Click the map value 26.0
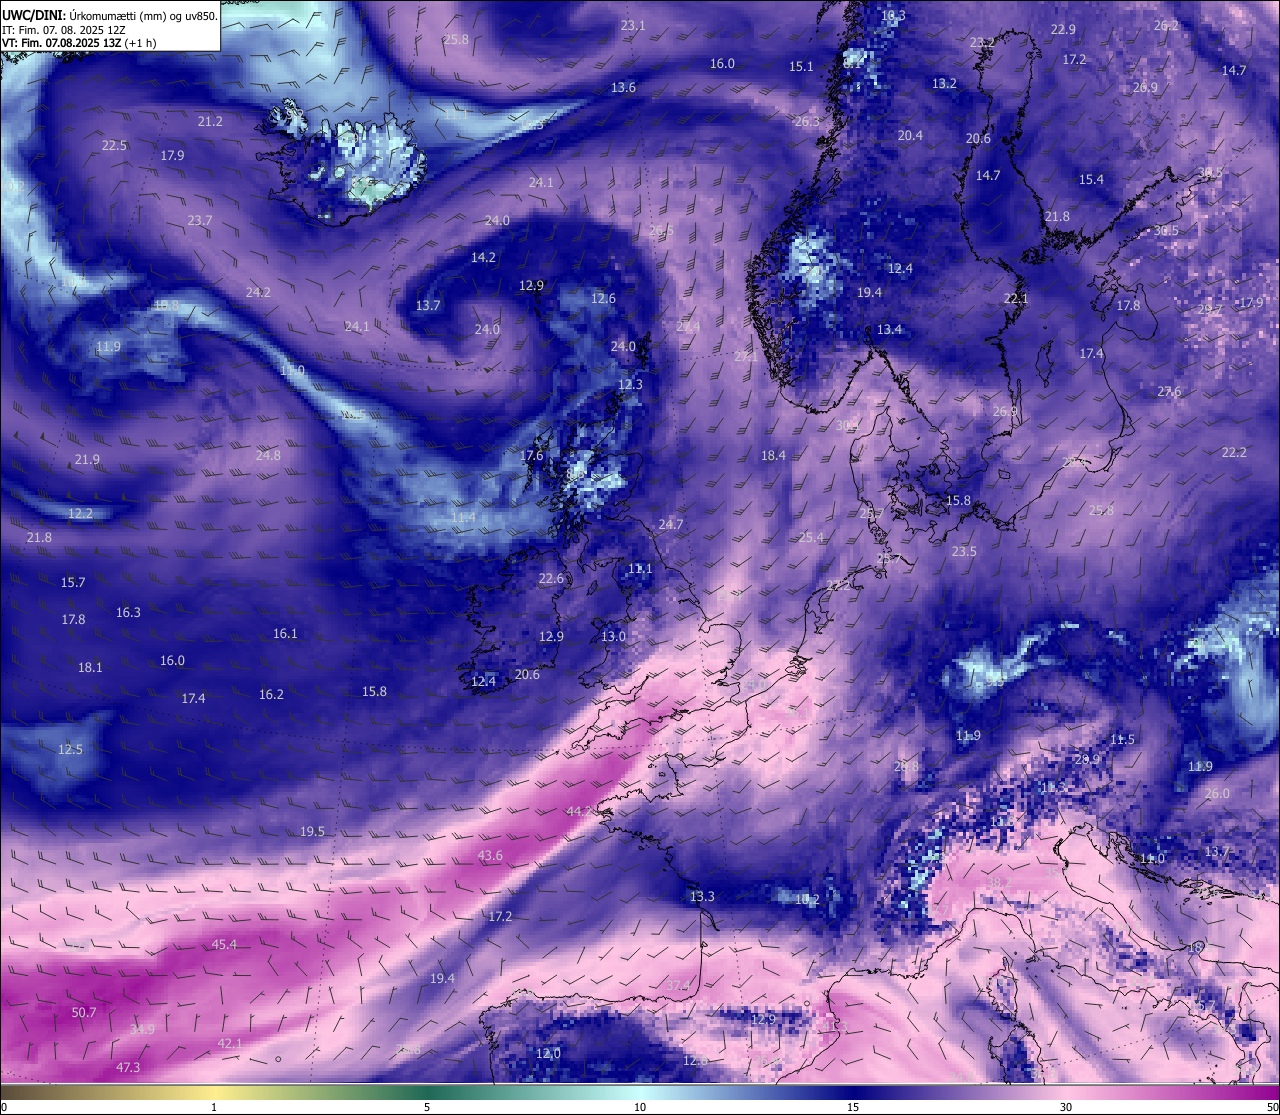1280x1115 pixels. click(x=1217, y=793)
